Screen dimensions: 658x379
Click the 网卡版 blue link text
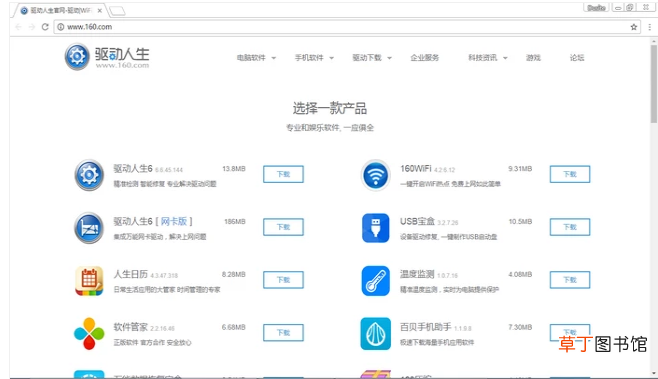tap(174, 222)
